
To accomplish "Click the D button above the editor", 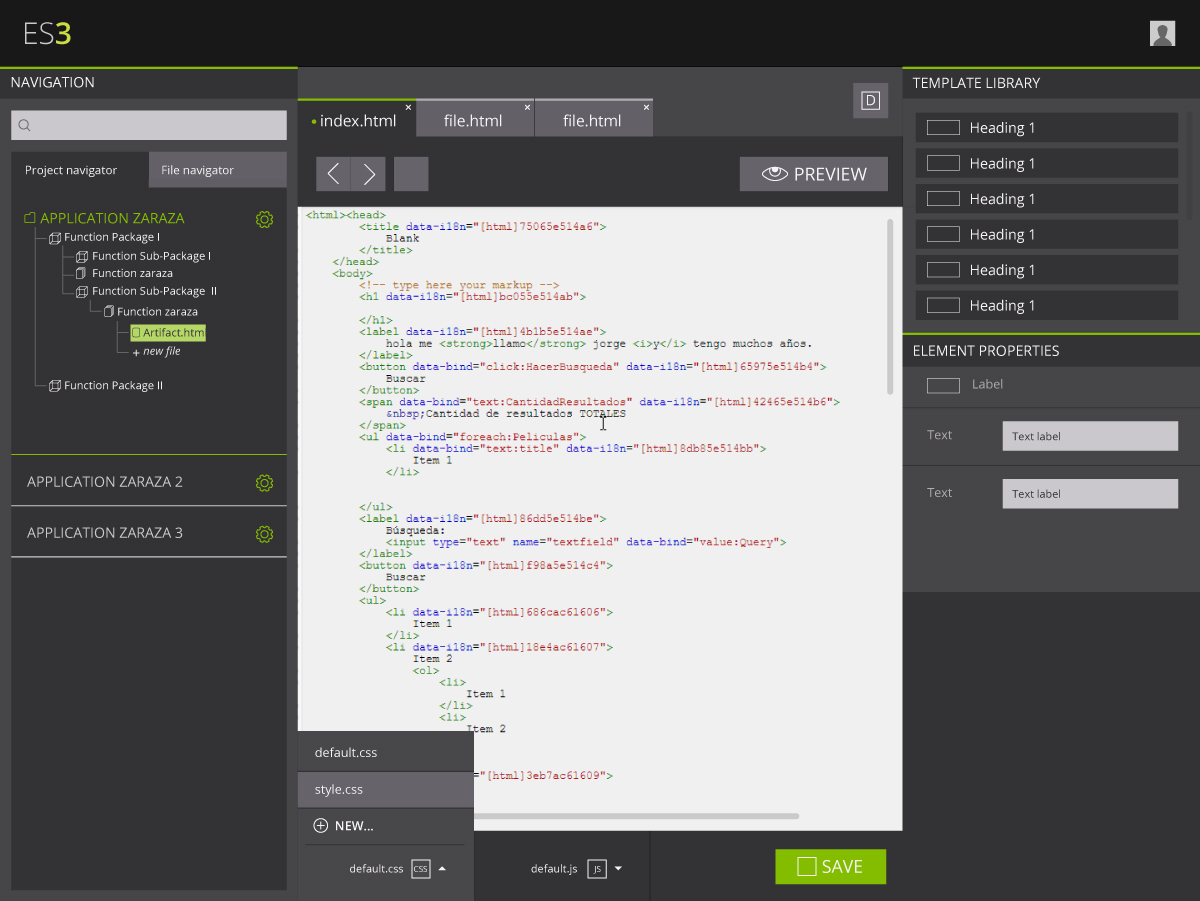I will (x=870, y=100).
